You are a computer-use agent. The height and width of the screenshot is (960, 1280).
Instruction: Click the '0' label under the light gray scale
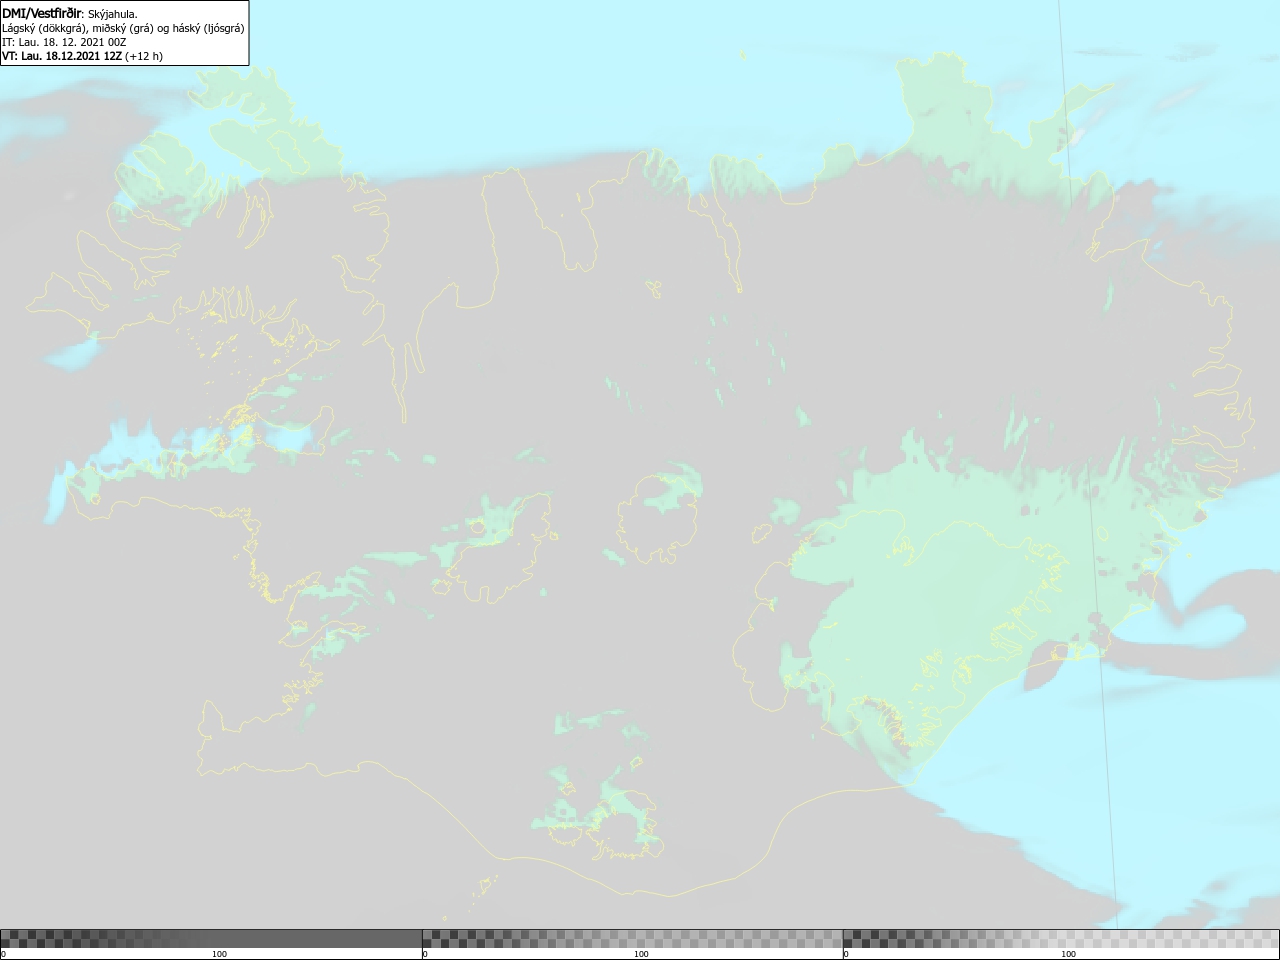point(847,954)
